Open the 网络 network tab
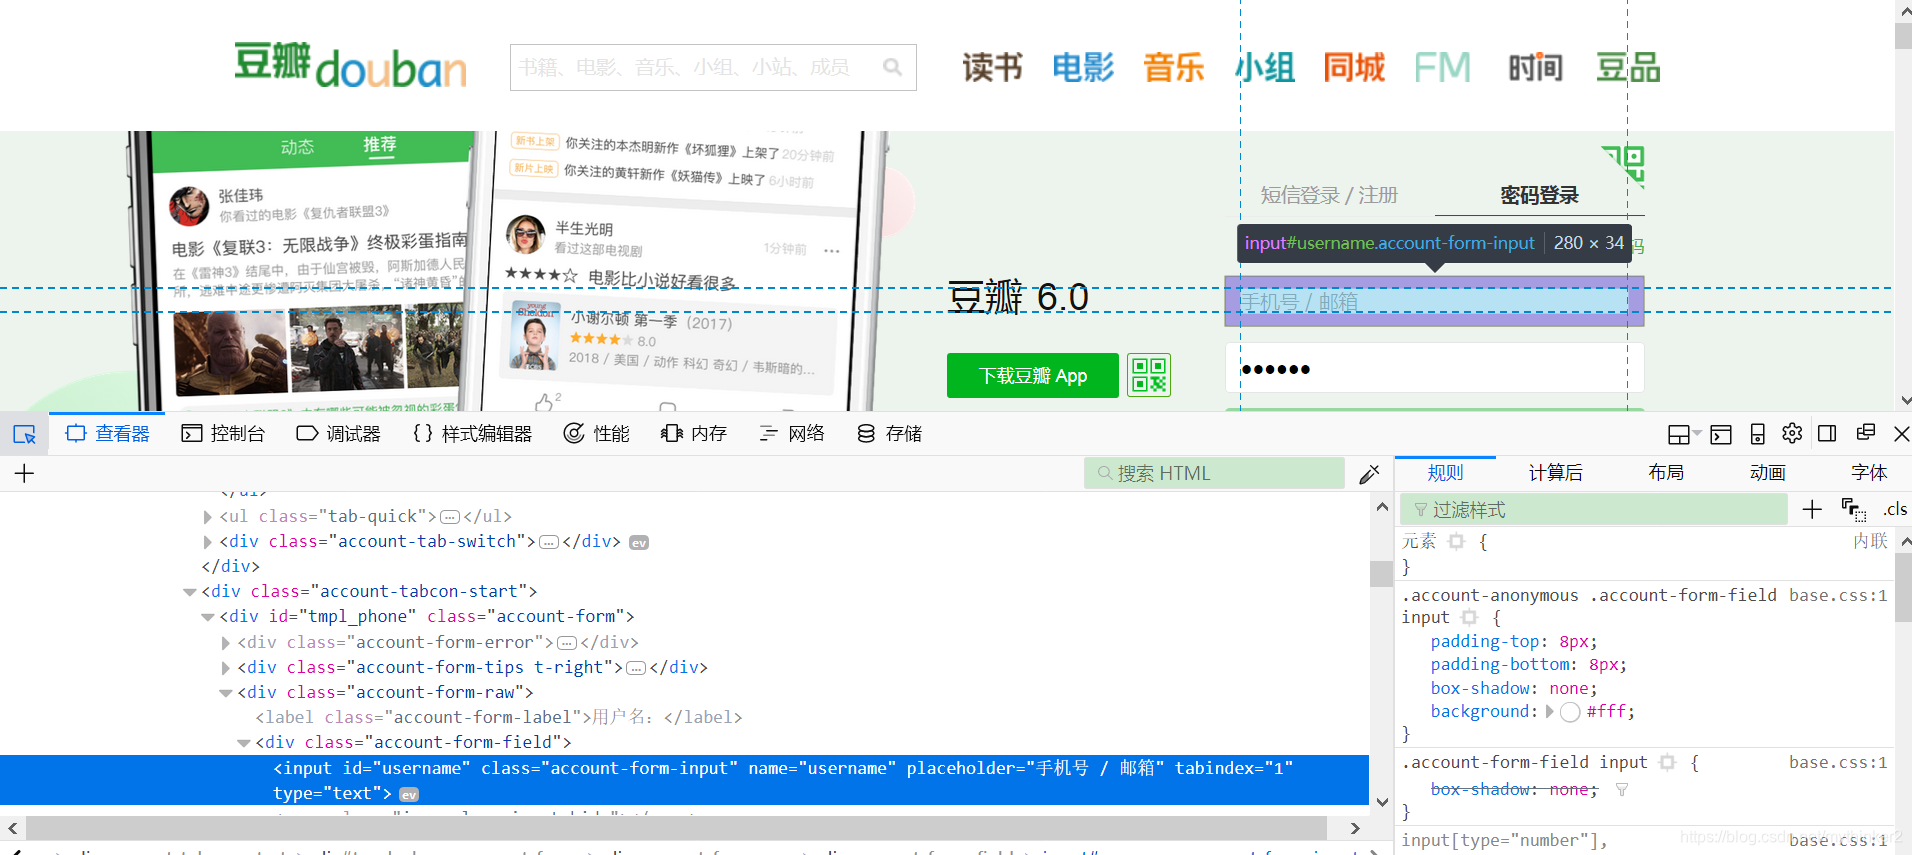The height and width of the screenshot is (855, 1912). pos(791,434)
